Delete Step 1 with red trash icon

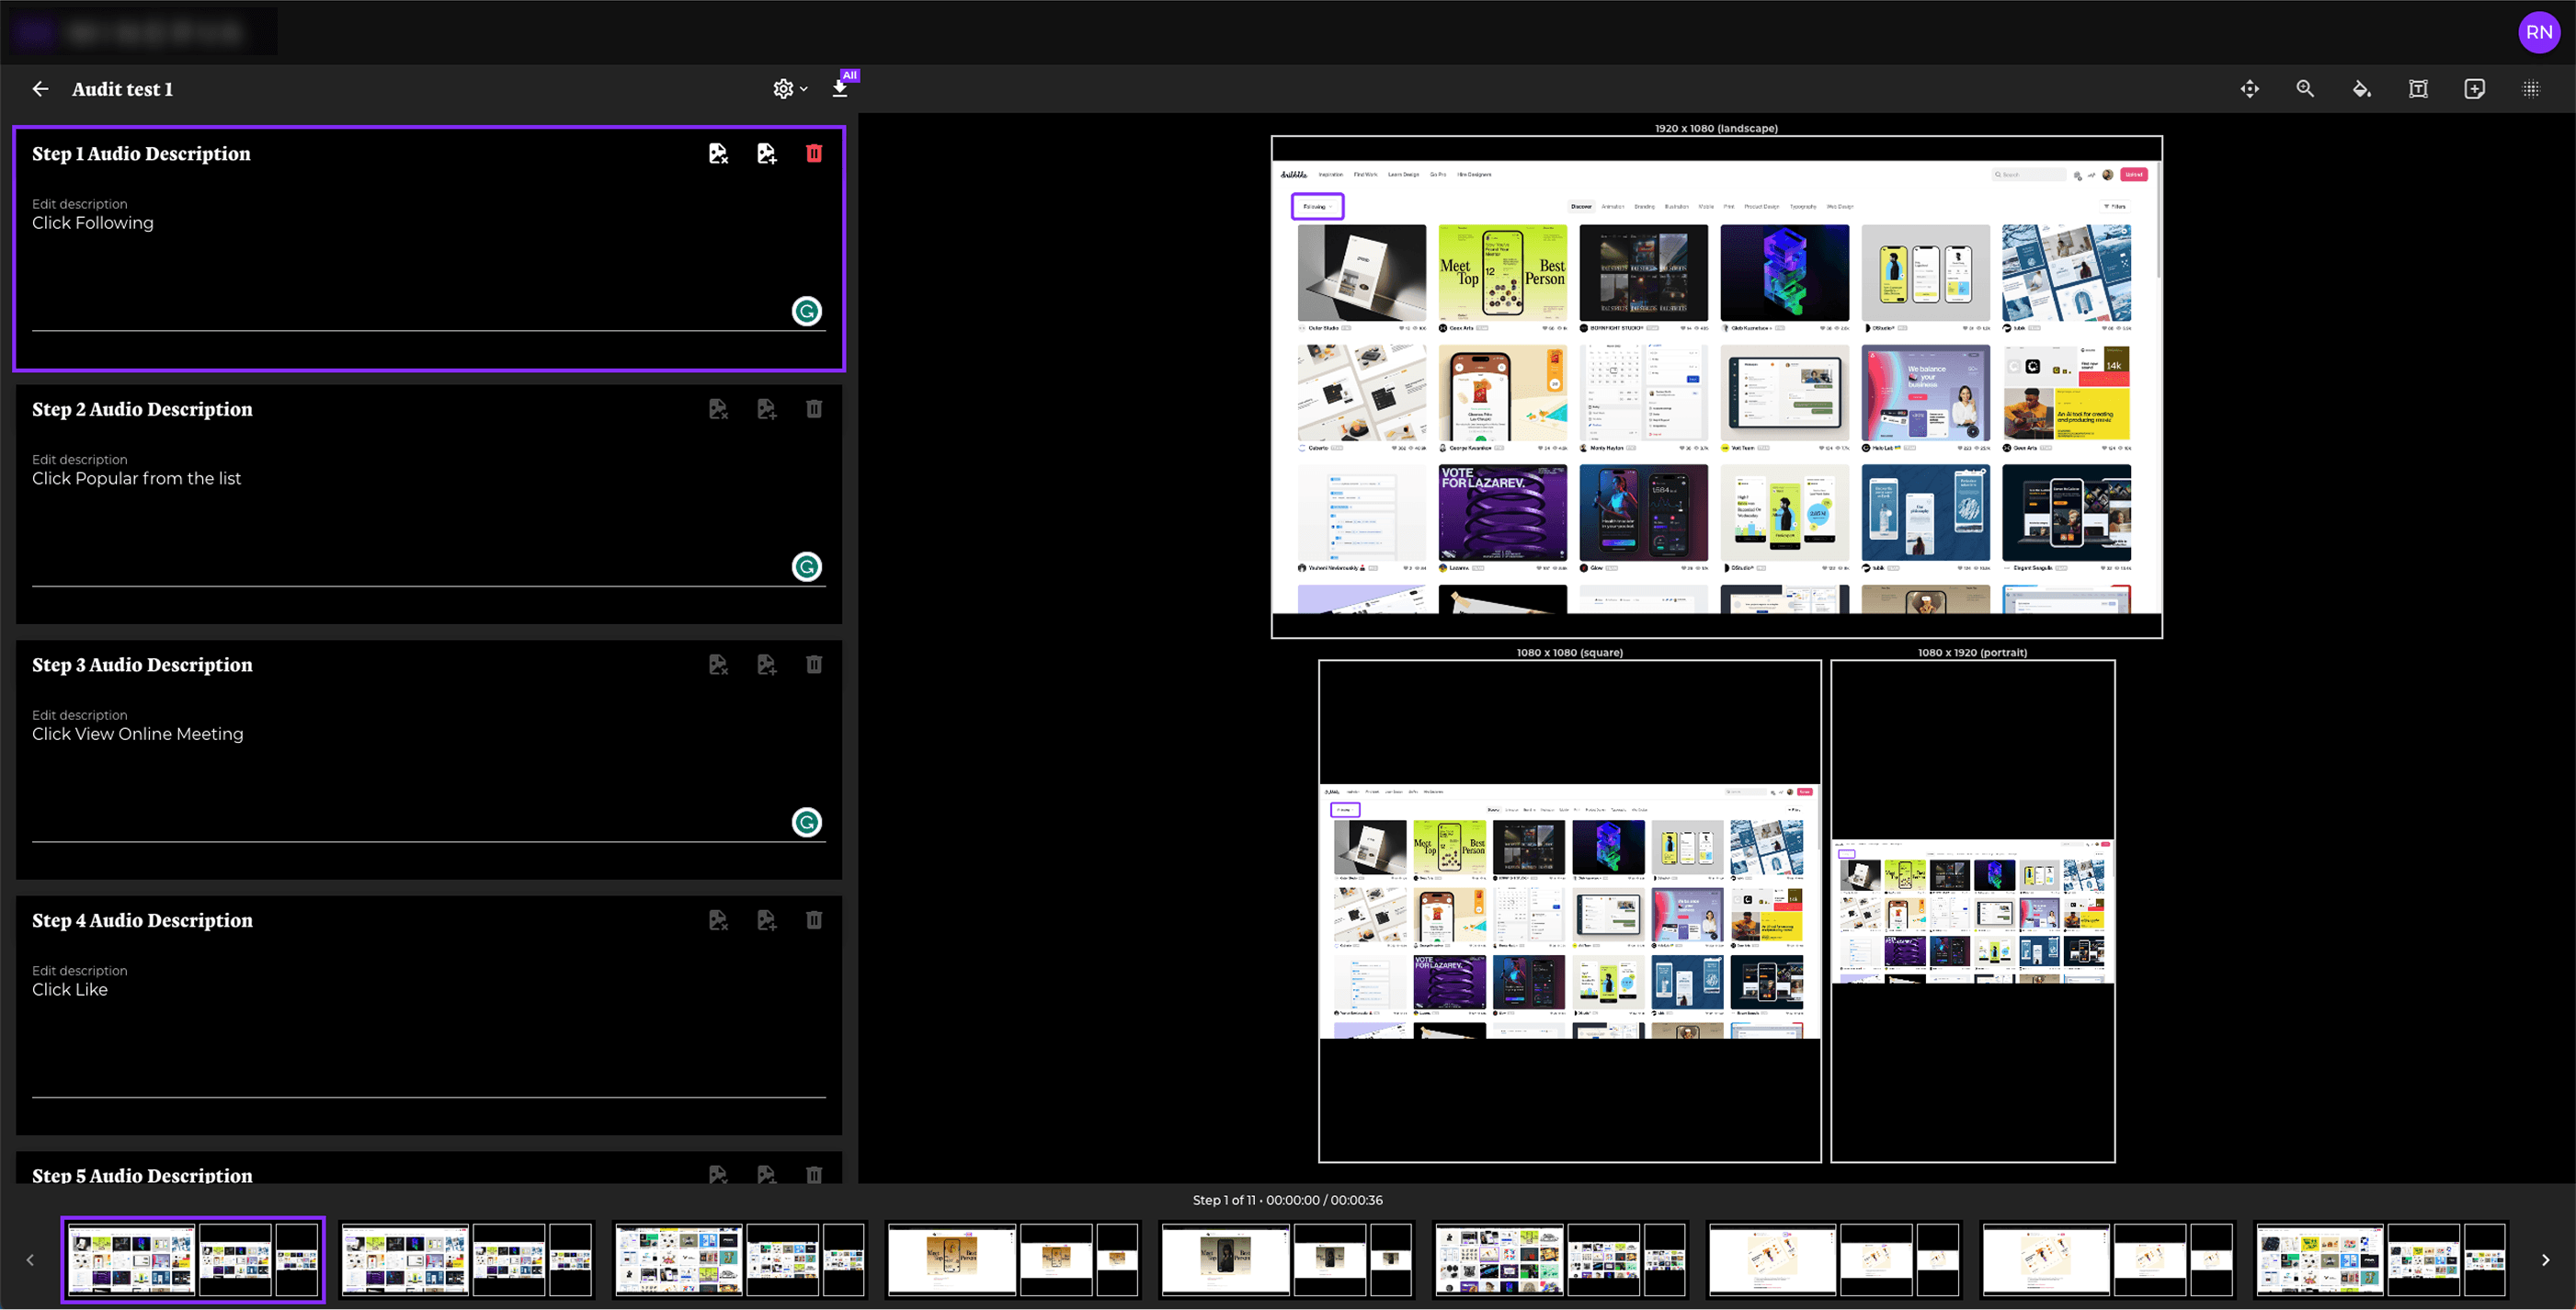[x=814, y=153]
